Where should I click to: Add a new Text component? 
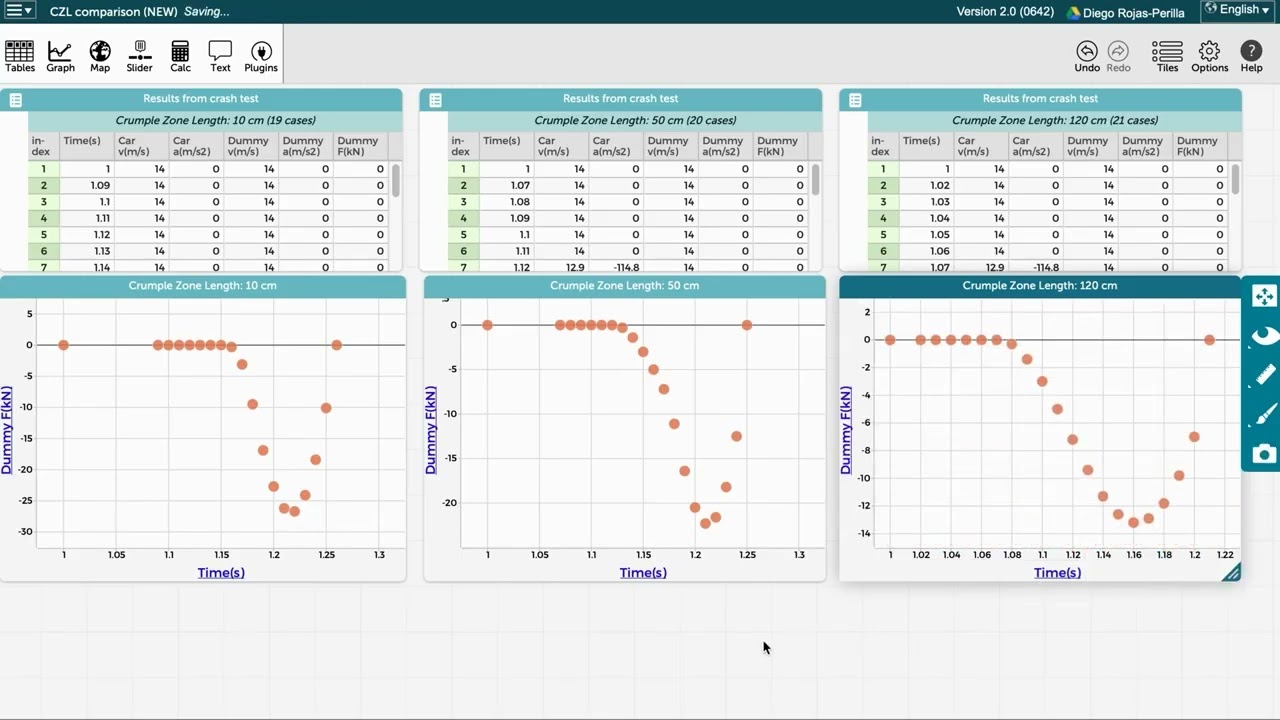point(220,56)
